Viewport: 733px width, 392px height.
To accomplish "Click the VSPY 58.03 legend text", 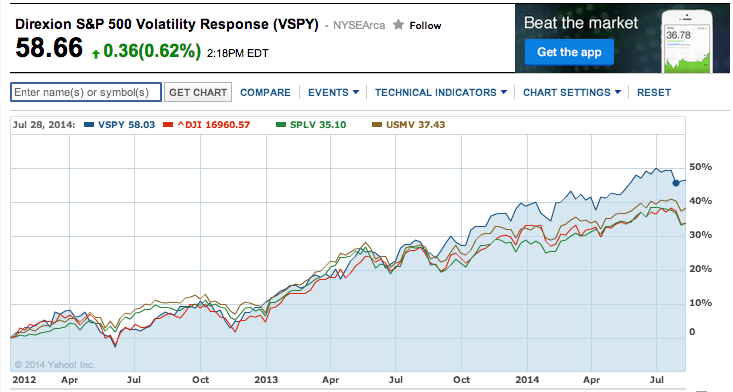I will click(x=126, y=125).
